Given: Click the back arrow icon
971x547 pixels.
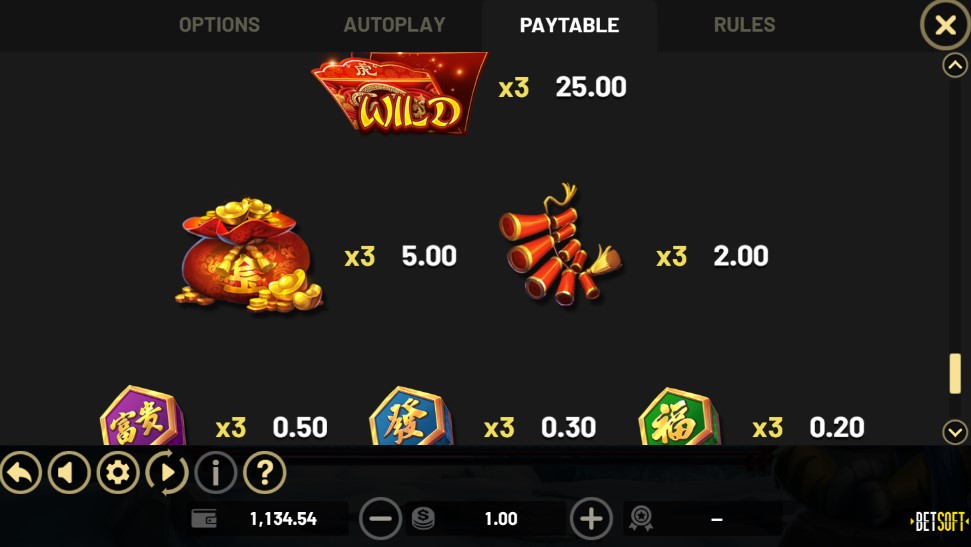Looking at the screenshot, I should pos(20,473).
